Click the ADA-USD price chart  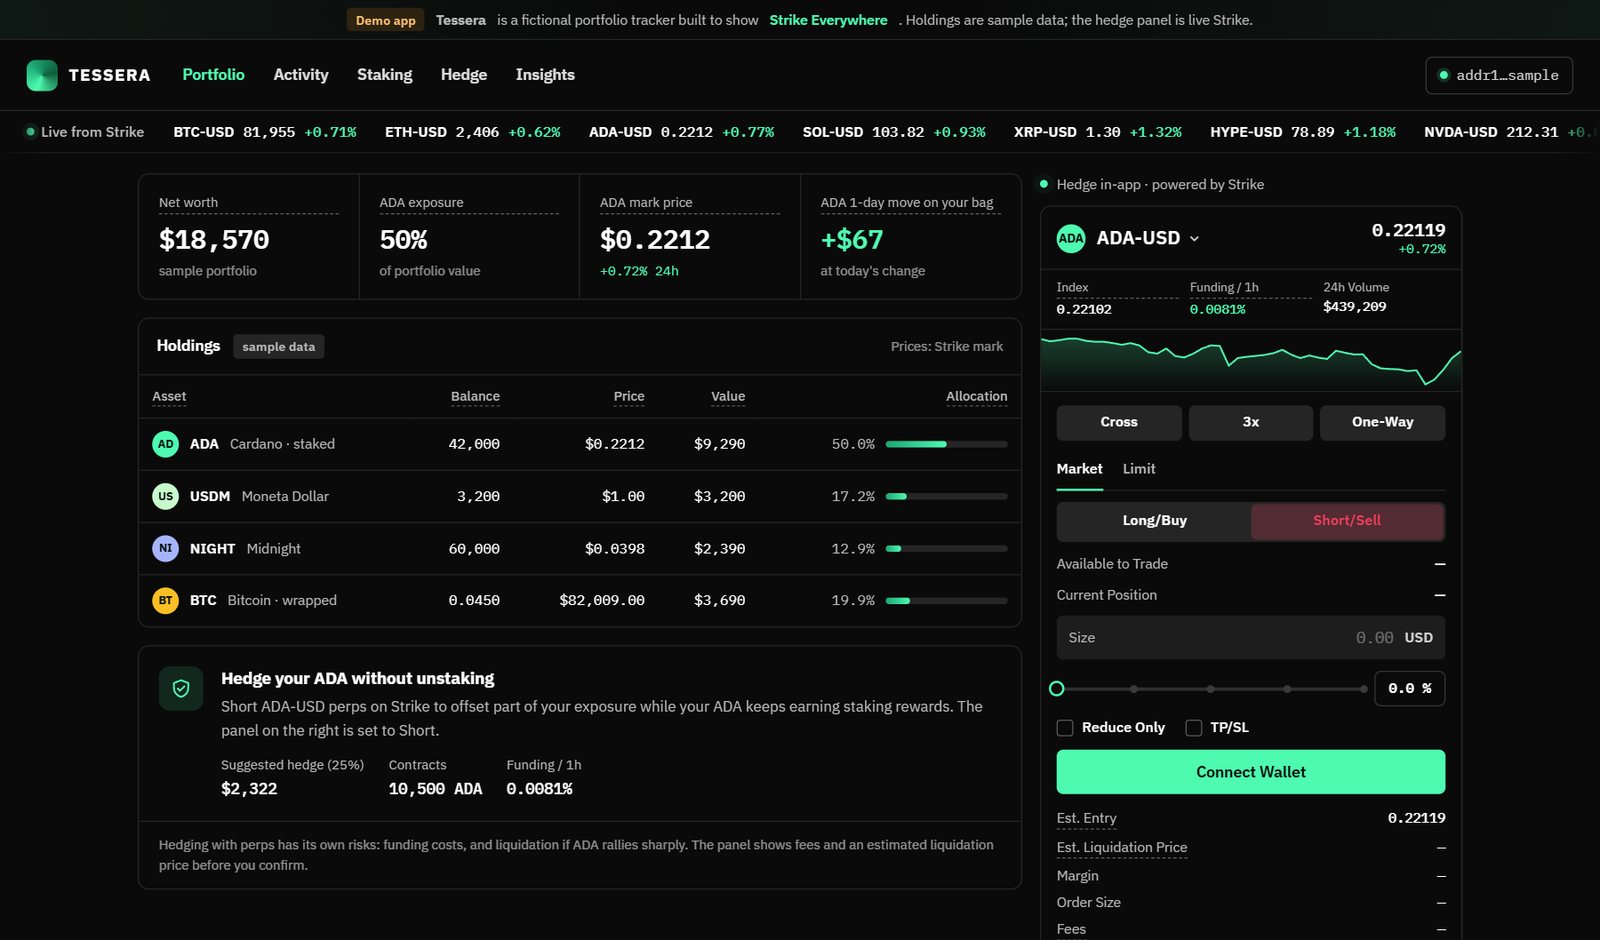point(1250,361)
